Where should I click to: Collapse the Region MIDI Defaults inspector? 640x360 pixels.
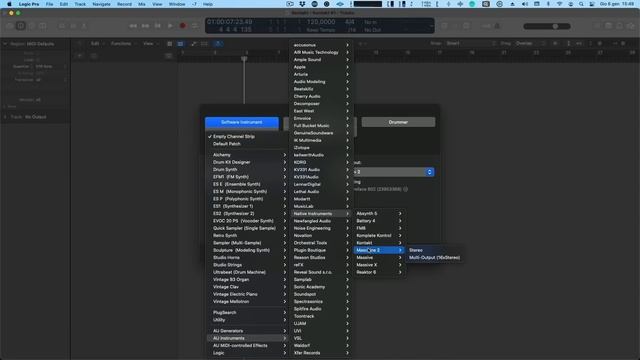(x=5, y=44)
